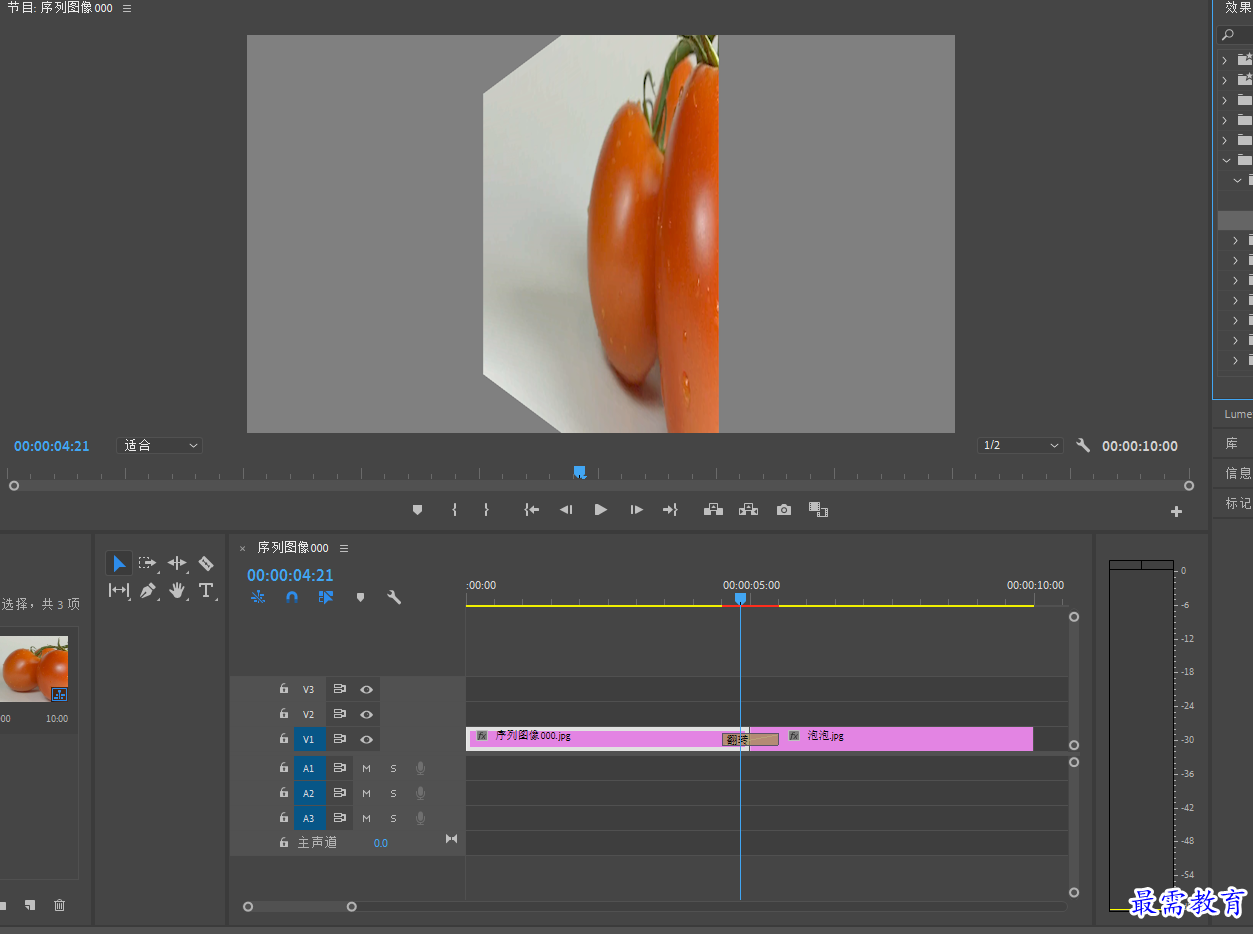The width and height of the screenshot is (1253, 934).
Task: Toggle sync lock on track A1
Action: tap(340, 768)
